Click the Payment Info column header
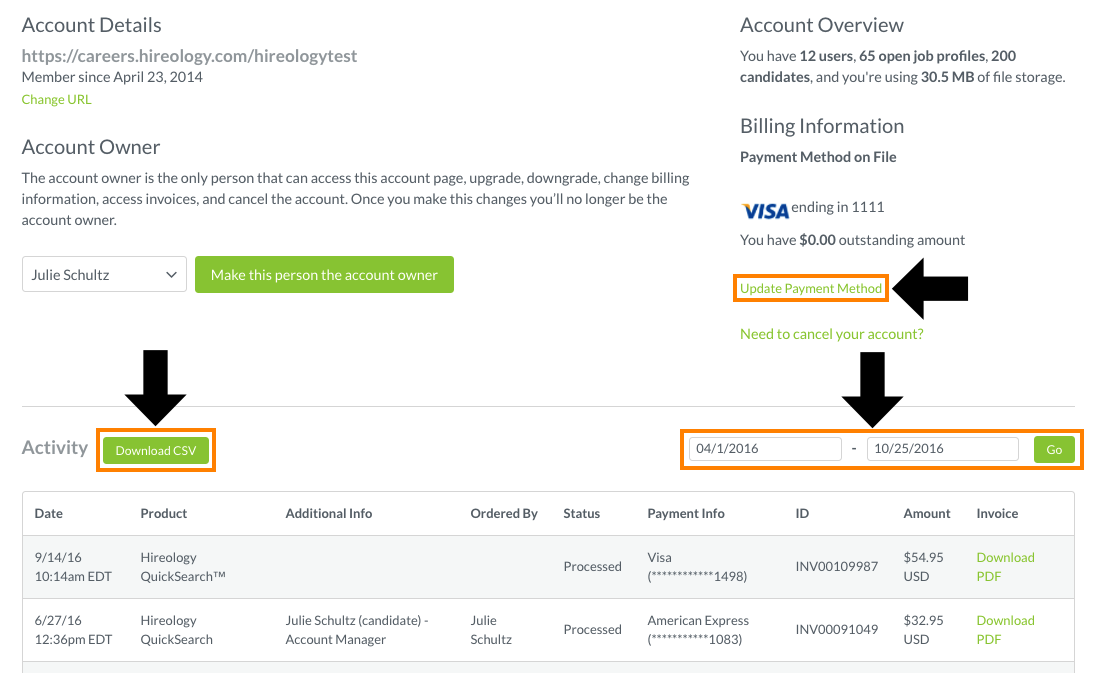This screenshot has height=673, width=1097. (686, 513)
